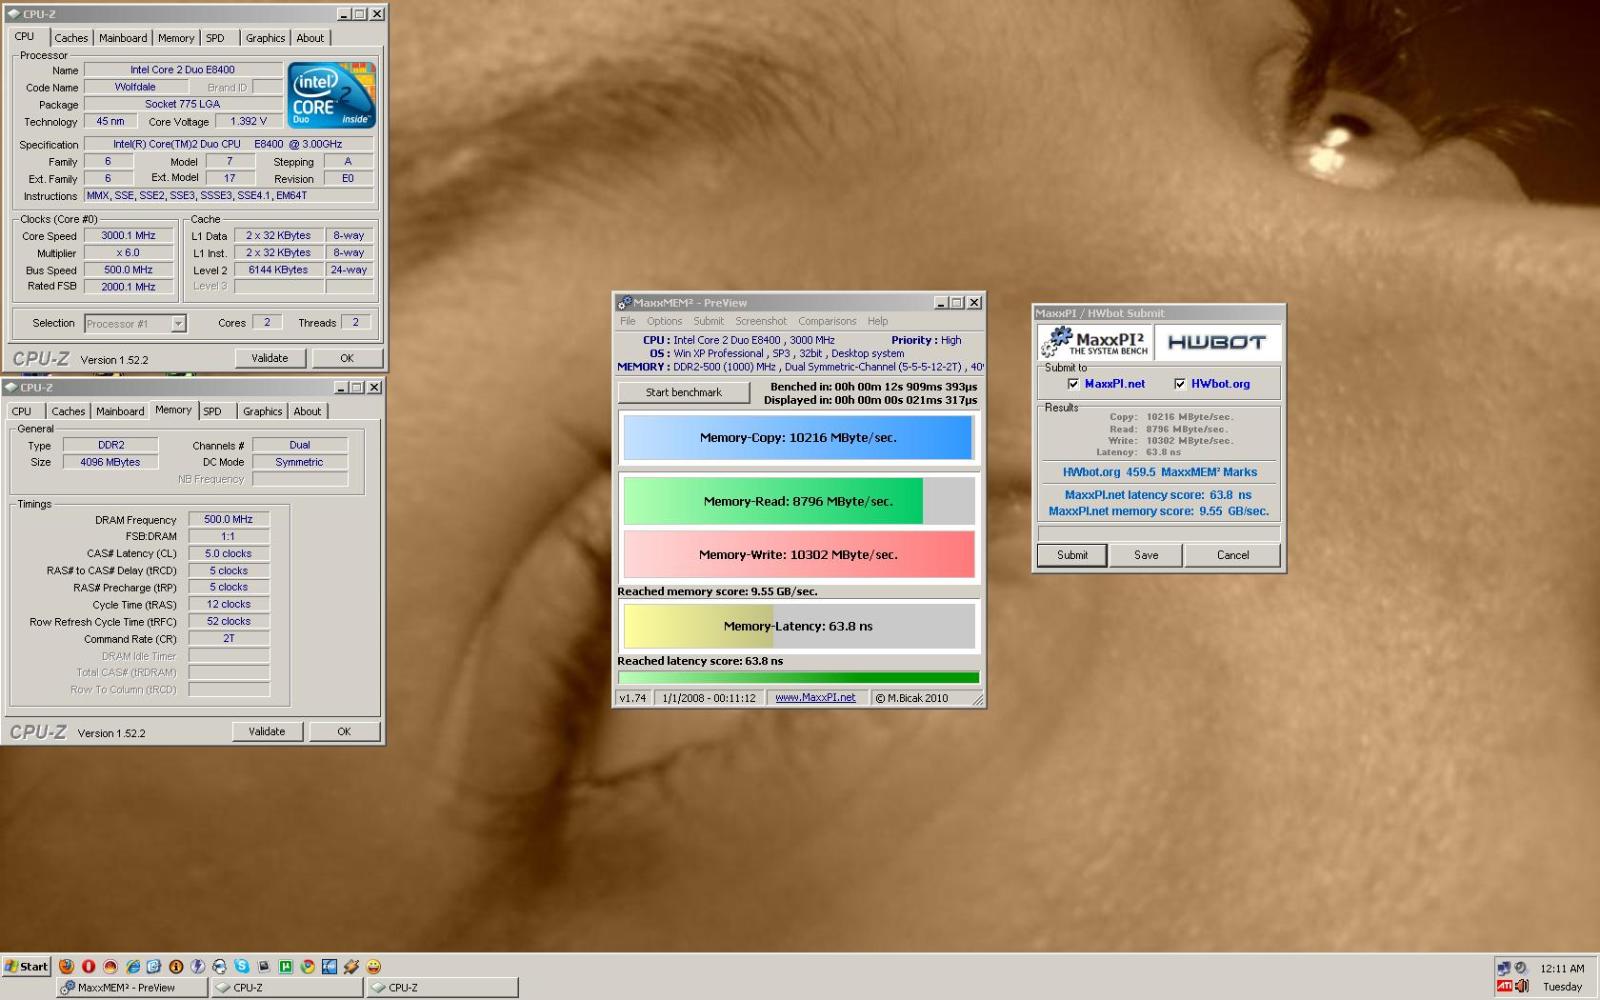Open the Comparisons menu in MaxxMEM²
1600x1000 pixels.
pyautogui.click(x=827, y=321)
